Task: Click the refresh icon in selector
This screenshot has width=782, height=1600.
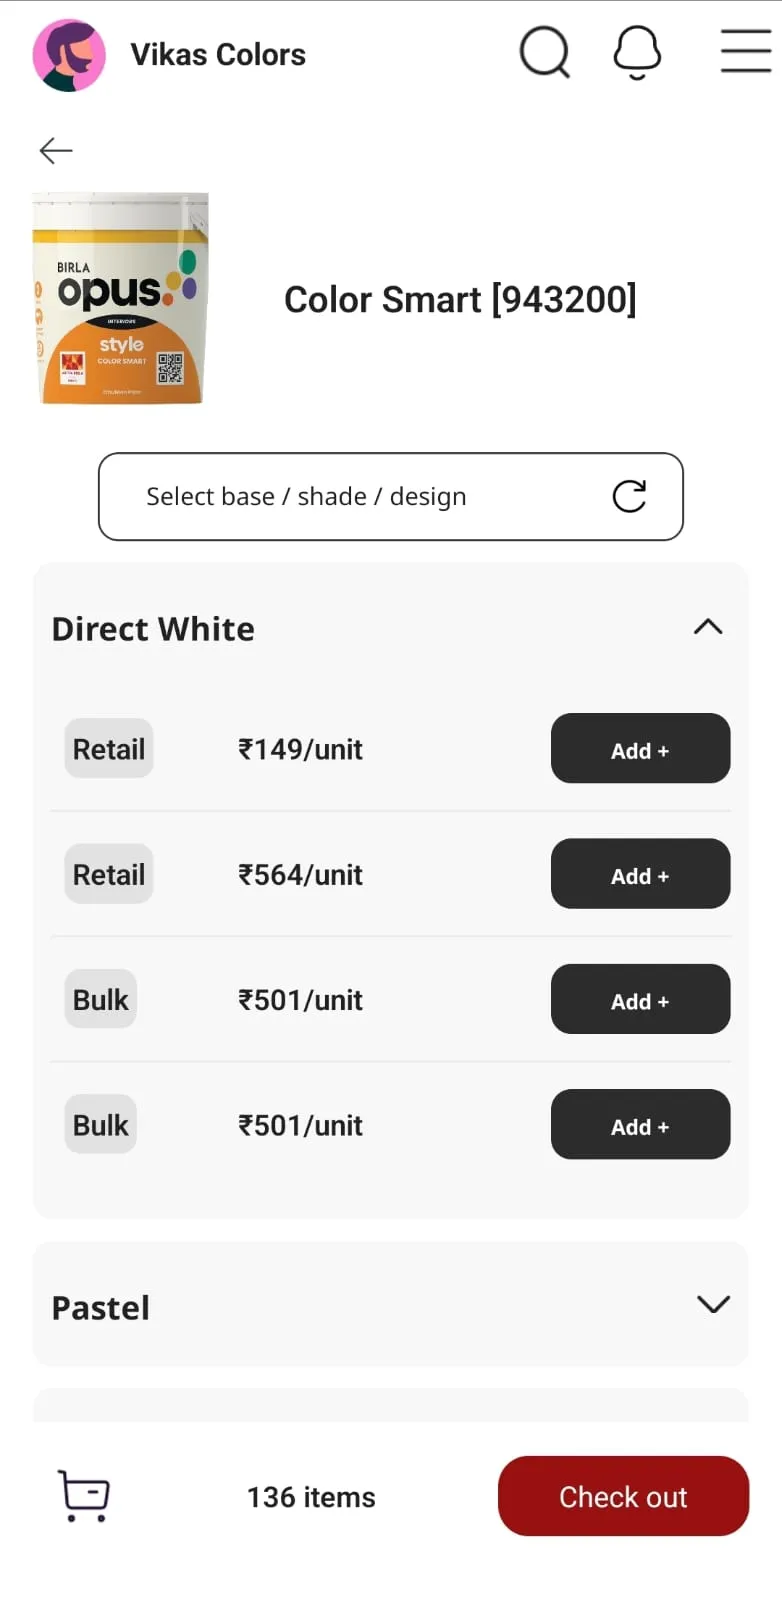Action: click(x=629, y=496)
